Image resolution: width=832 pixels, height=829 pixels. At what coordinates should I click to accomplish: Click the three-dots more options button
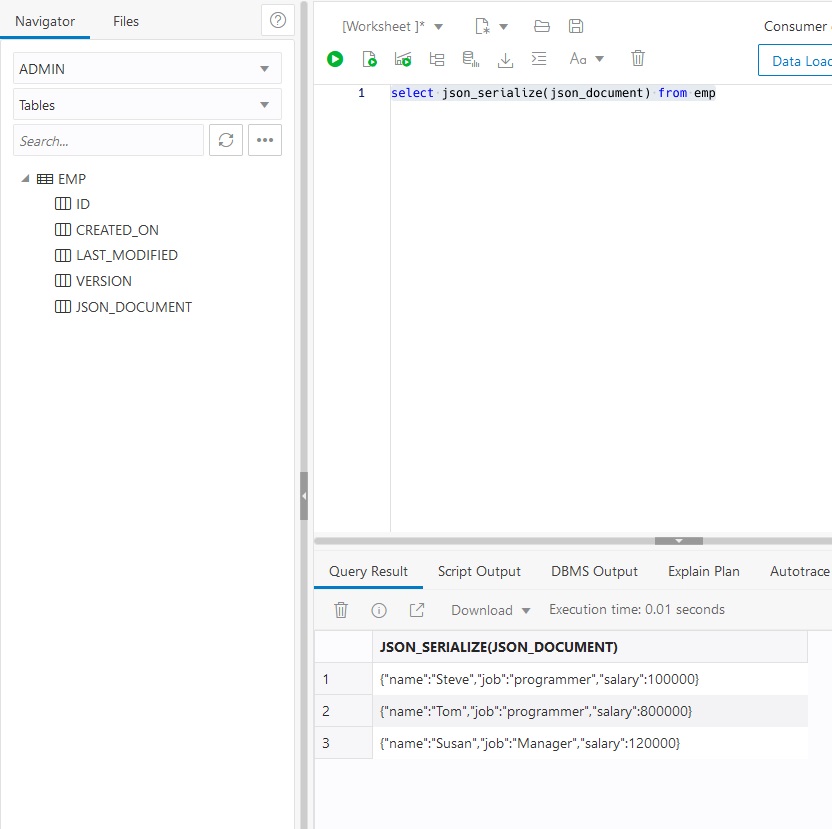click(265, 140)
